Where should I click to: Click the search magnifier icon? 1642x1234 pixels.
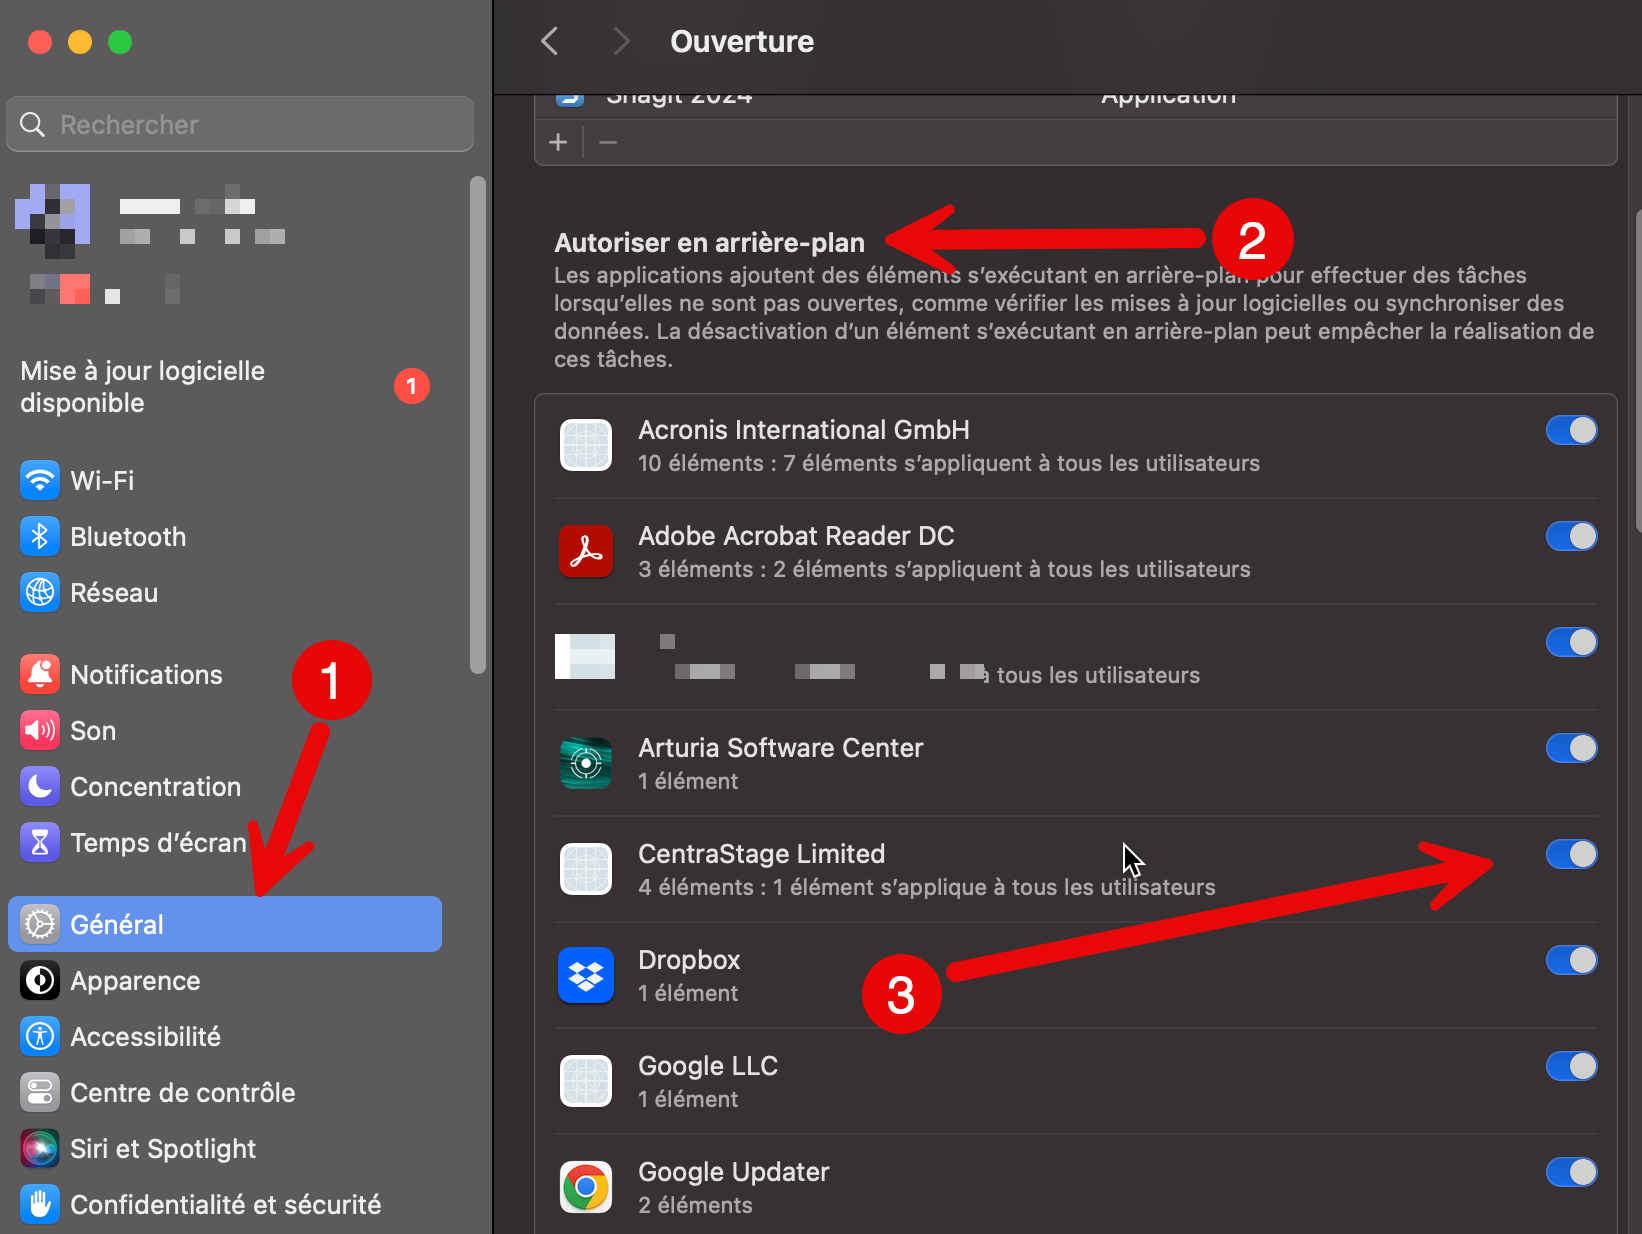33,125
